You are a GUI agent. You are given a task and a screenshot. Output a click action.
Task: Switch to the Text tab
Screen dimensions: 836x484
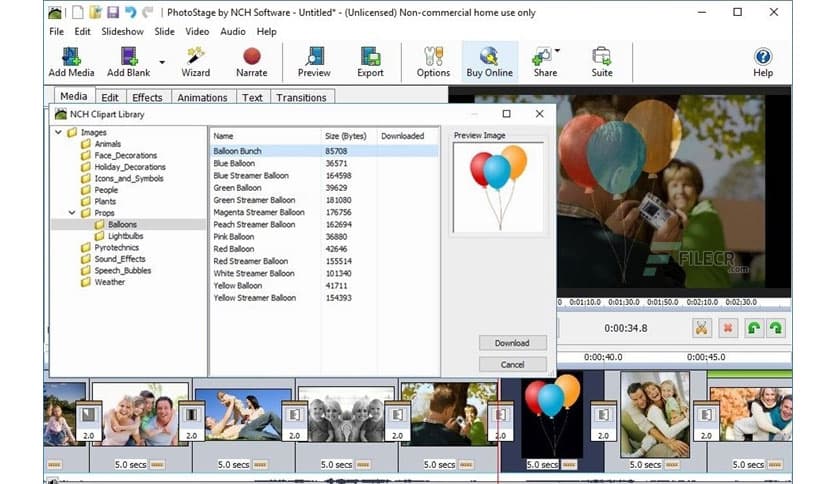[252, 98]
